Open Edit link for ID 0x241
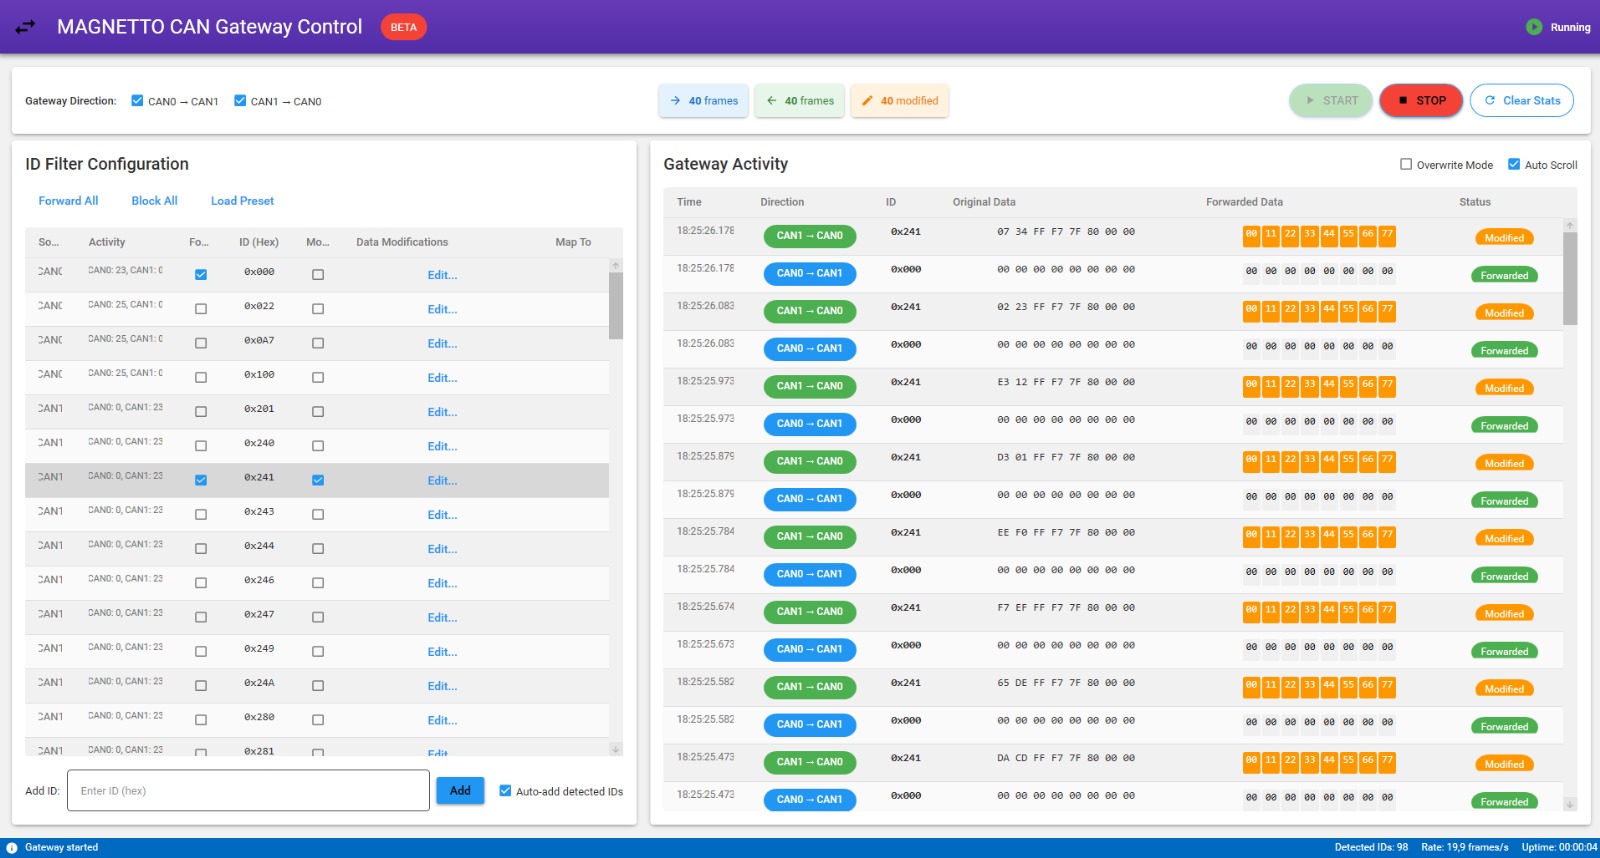 (442, 481)
